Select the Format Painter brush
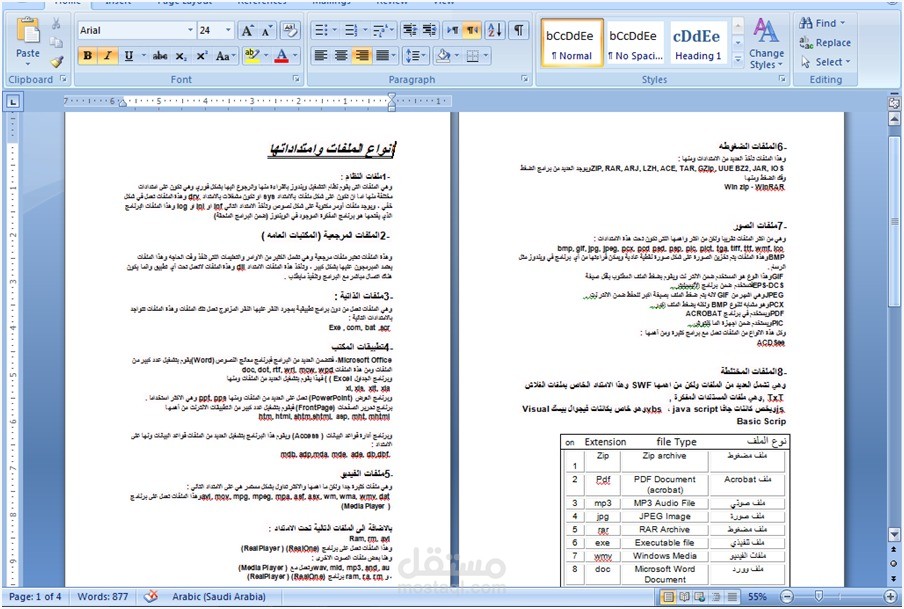904x609 pixels. (x=56, y=61)
